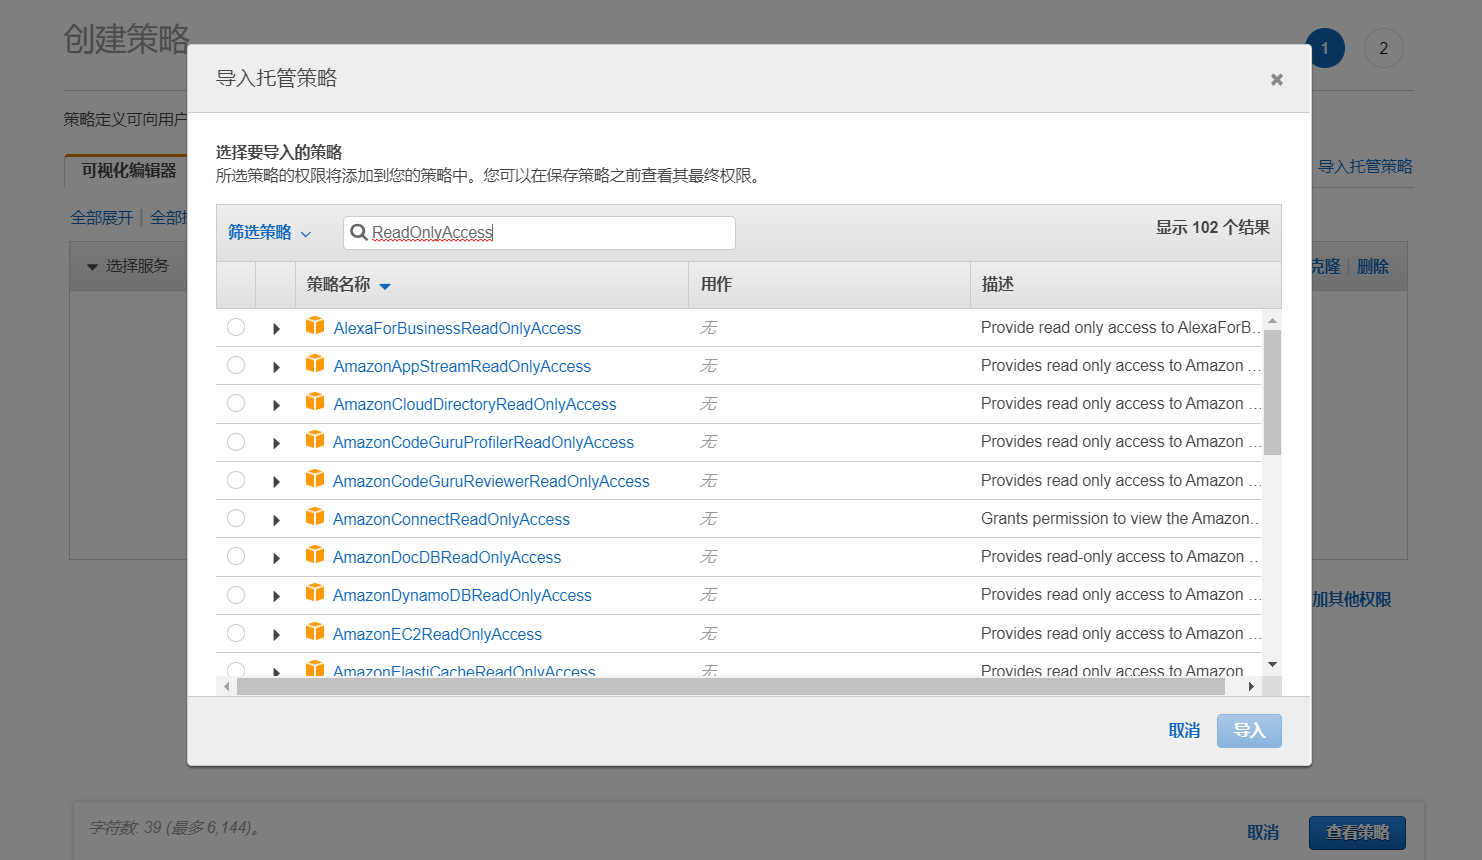This screenshot has height=860, width=1482.
Task: Click the policy box icon next to AmazonAppStreamReadOnlyAccess
Action: pyautogui.click(x=315, y=364)
